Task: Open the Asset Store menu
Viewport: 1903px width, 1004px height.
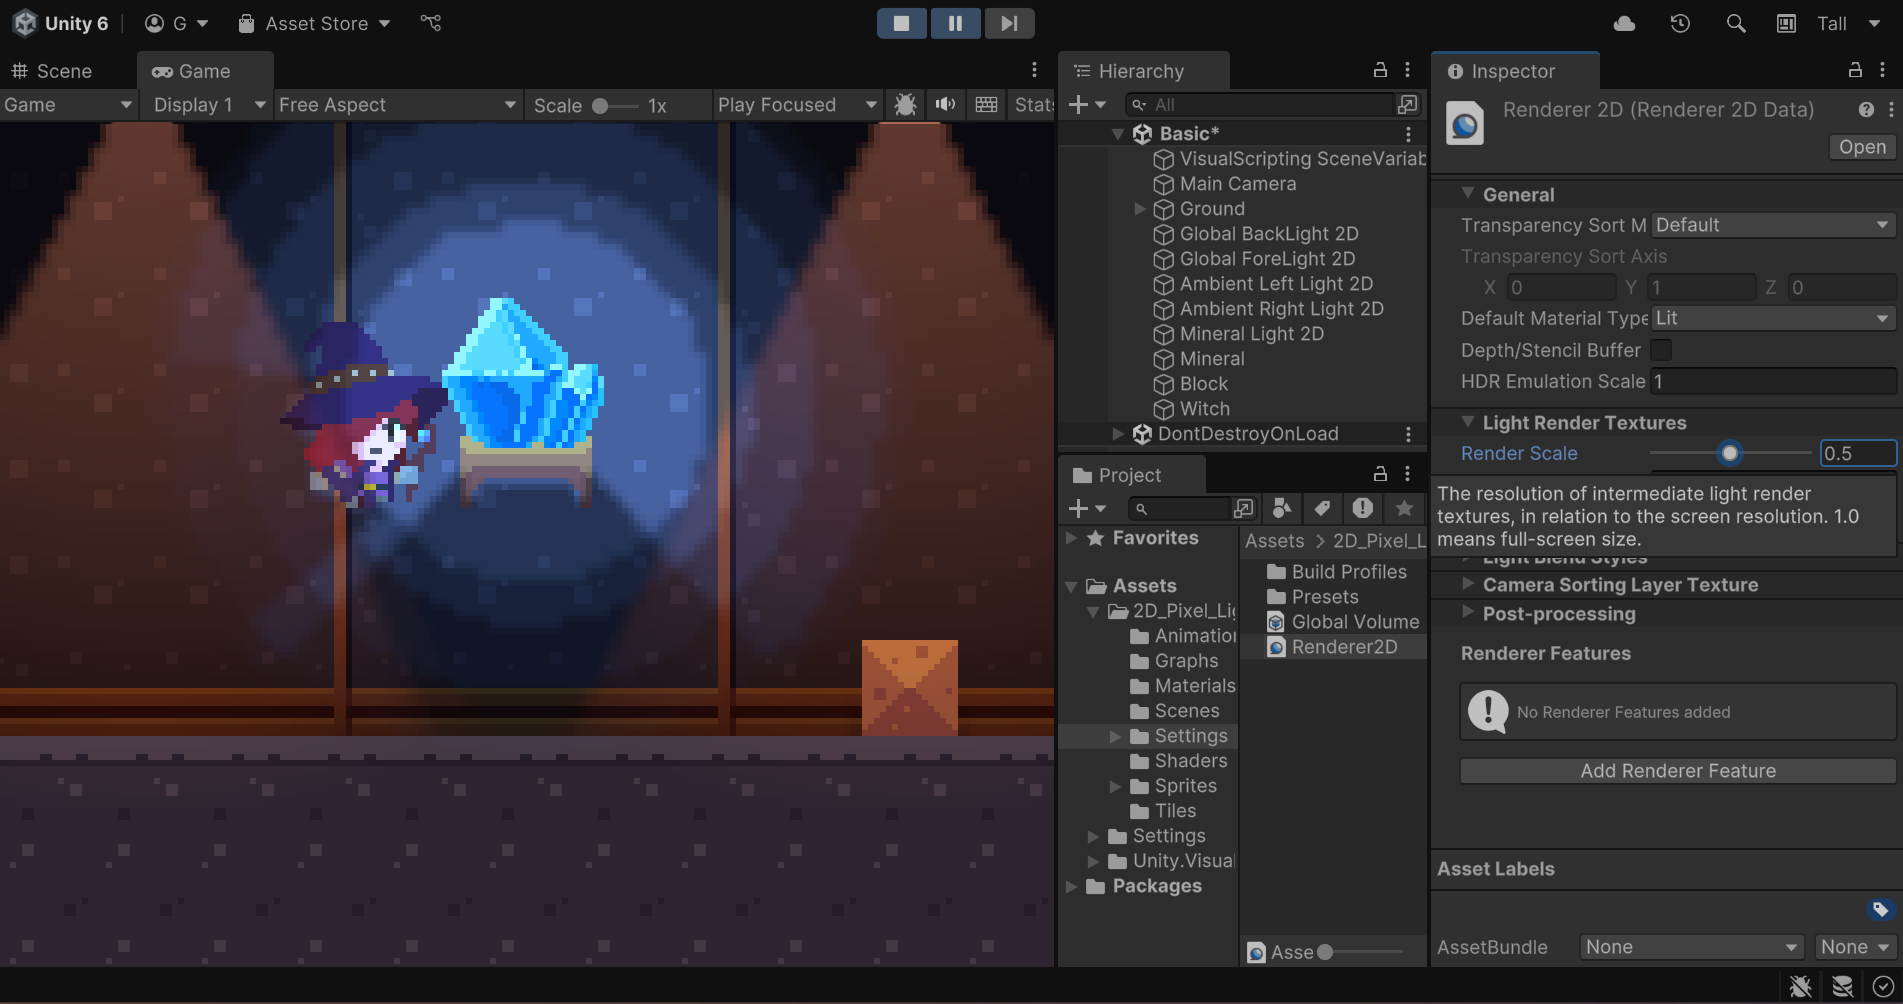Action: 315,23
